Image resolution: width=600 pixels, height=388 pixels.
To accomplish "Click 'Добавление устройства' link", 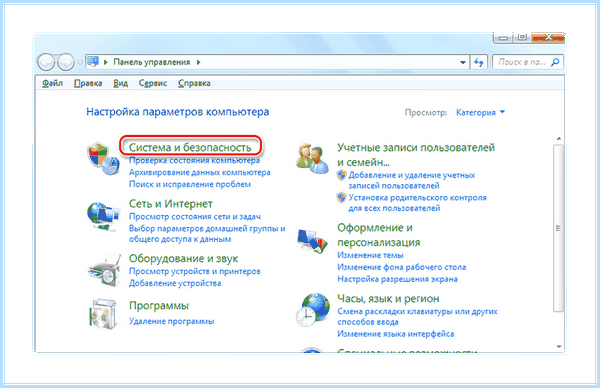I will coord(175,283).
